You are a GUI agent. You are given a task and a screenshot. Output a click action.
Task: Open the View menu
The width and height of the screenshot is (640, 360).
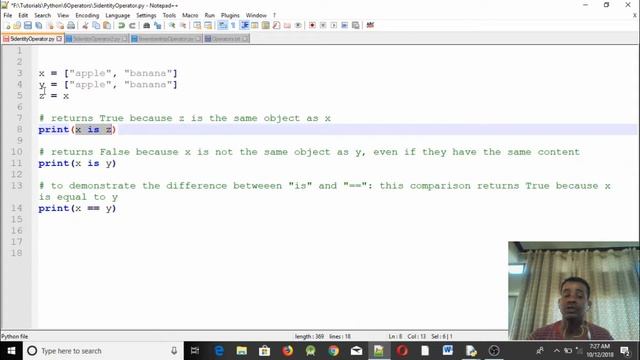pyautogui.click(x=63, y=16)
